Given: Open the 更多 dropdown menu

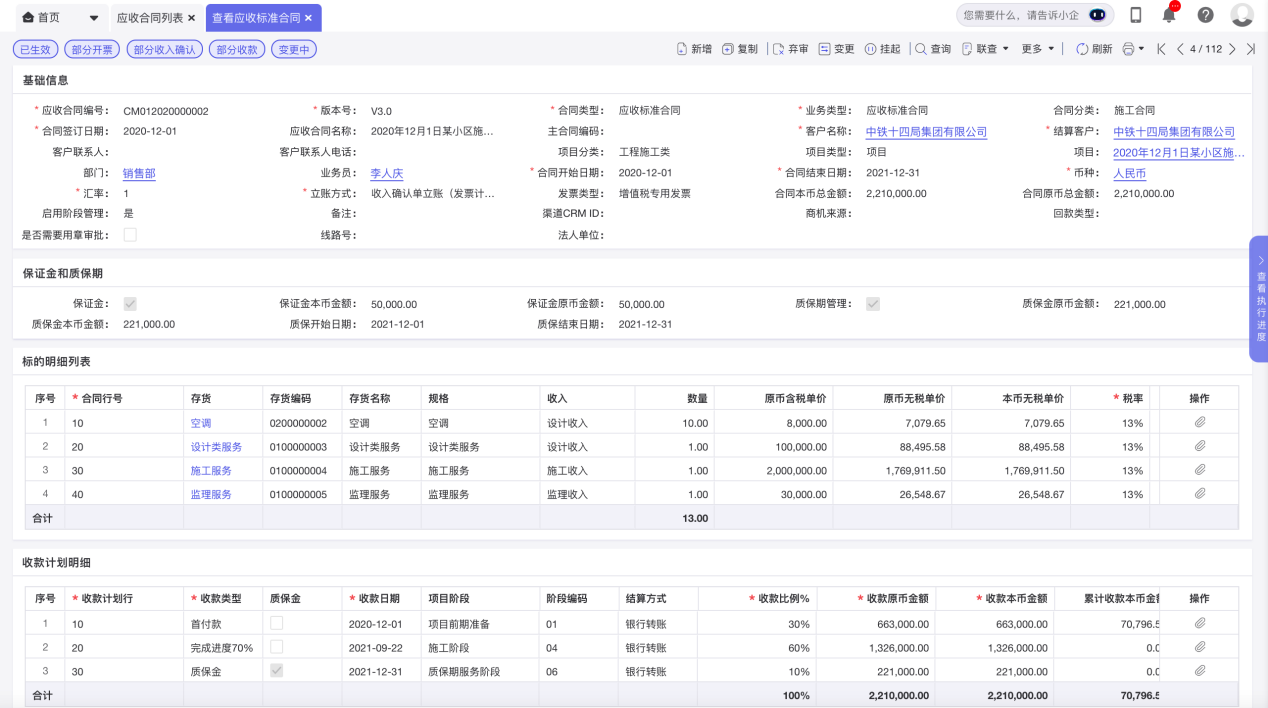Looking at the screenshot, I should pos(1036,46).
